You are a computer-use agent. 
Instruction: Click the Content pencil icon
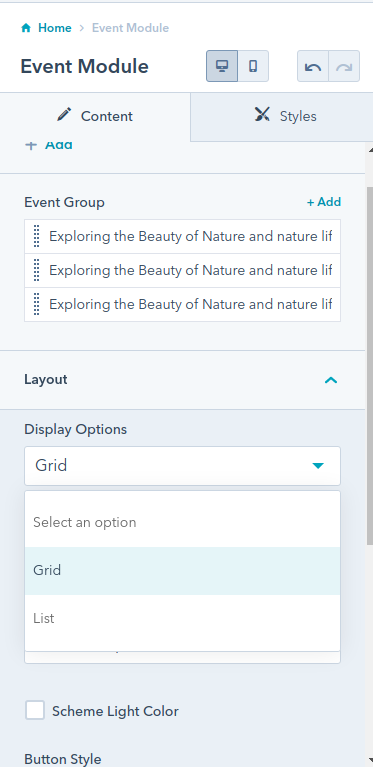pos(64,115)
